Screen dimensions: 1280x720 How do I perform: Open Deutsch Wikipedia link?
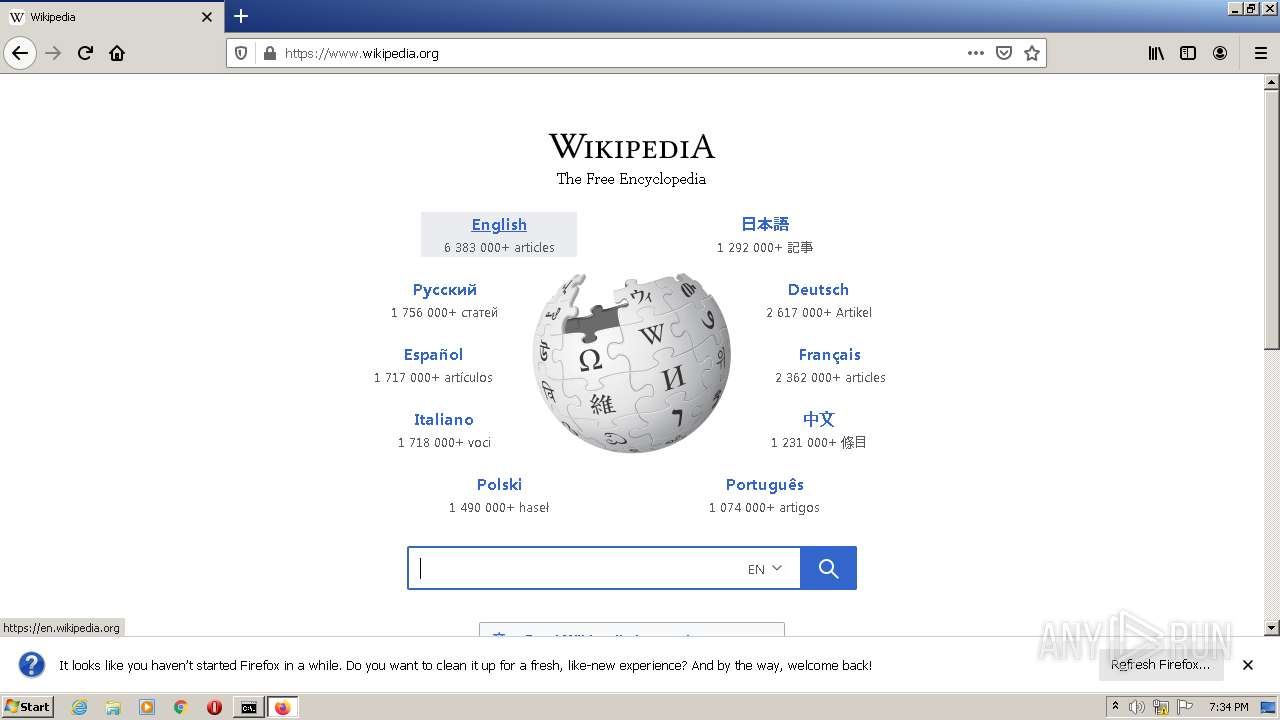[x=818, y=290]
